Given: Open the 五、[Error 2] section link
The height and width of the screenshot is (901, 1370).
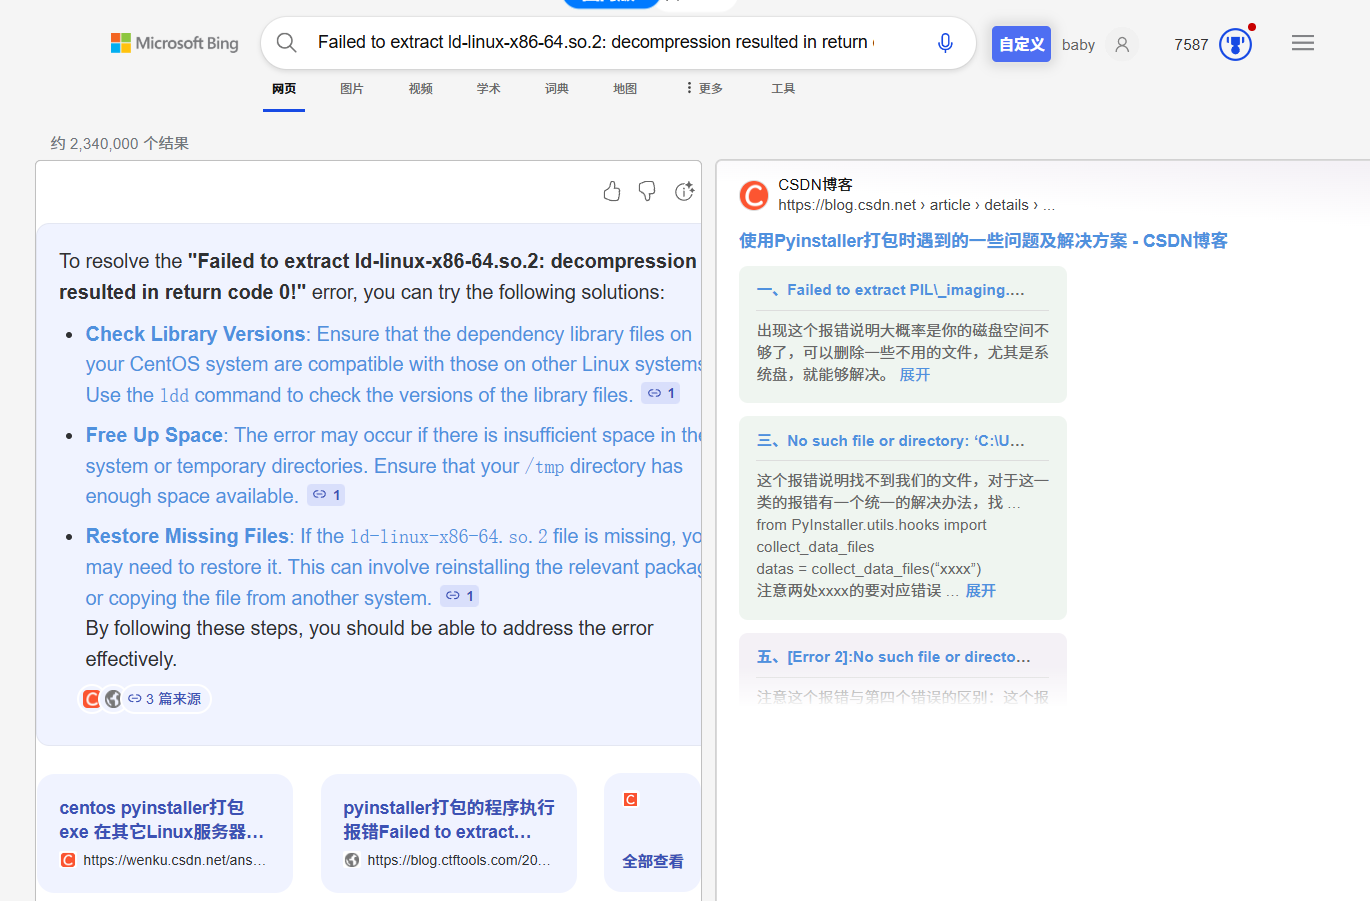Looking at the screenshot, I should point(894,657).
